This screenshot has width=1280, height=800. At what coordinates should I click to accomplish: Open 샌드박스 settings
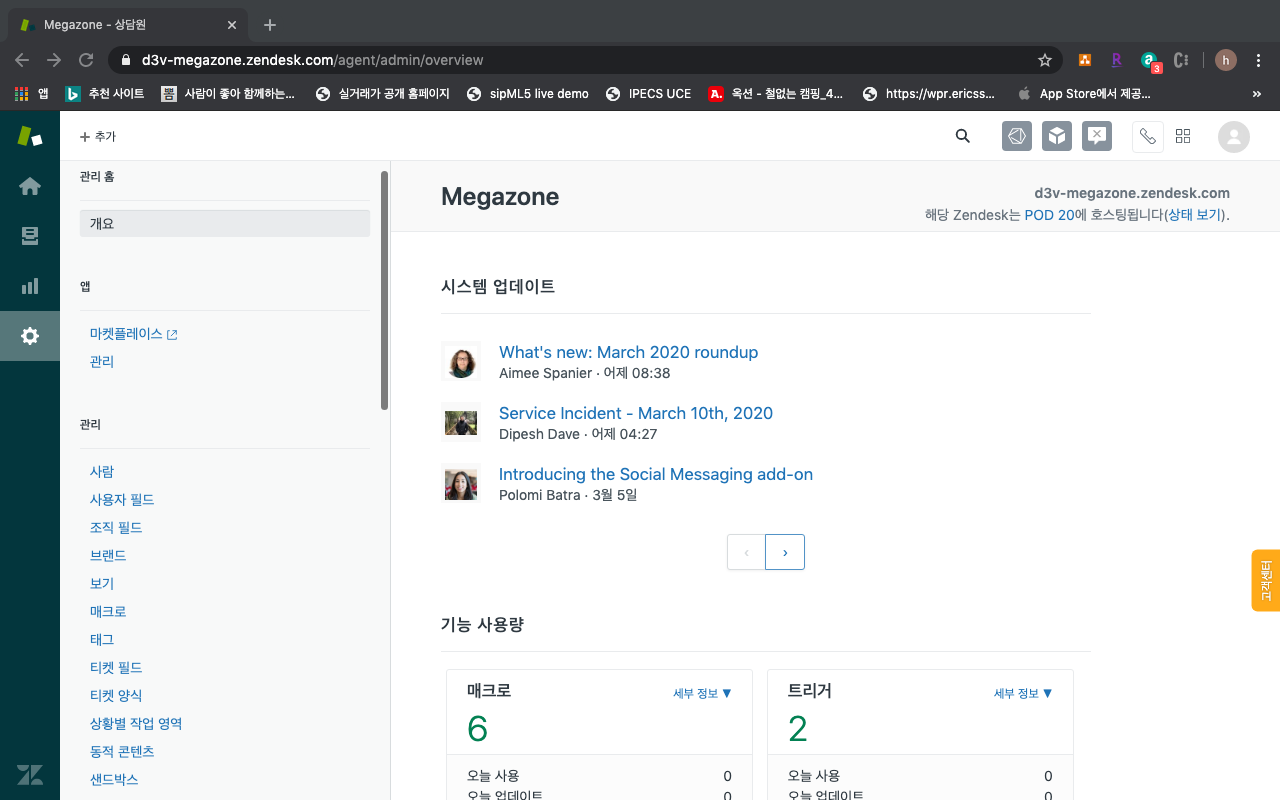coord(114,779)
